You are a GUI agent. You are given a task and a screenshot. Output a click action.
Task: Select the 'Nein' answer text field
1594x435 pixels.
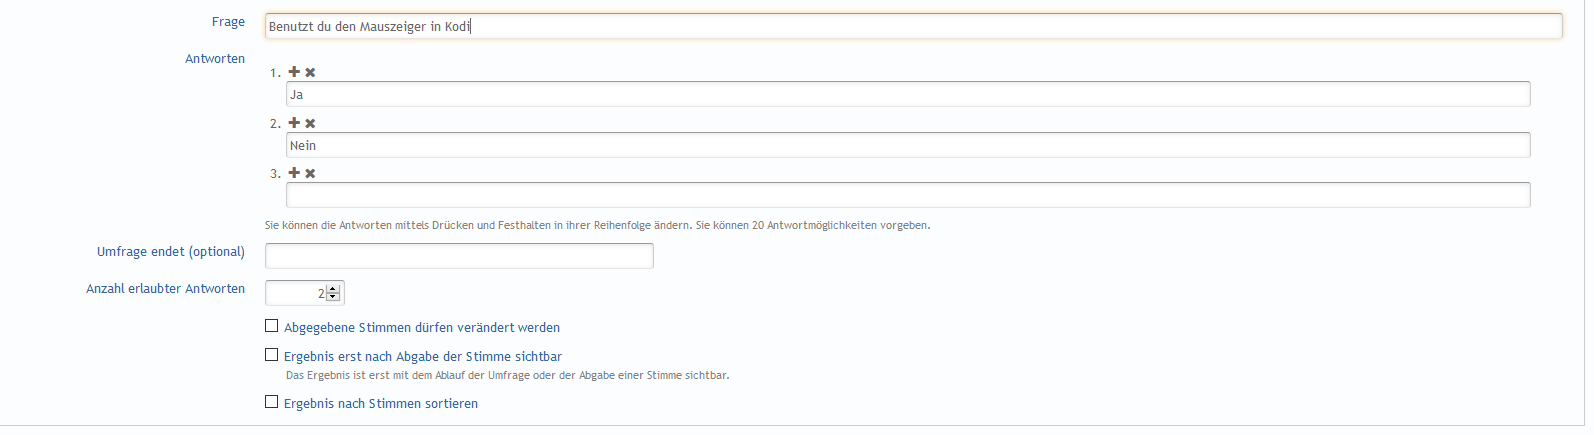(x=908, y=145)
